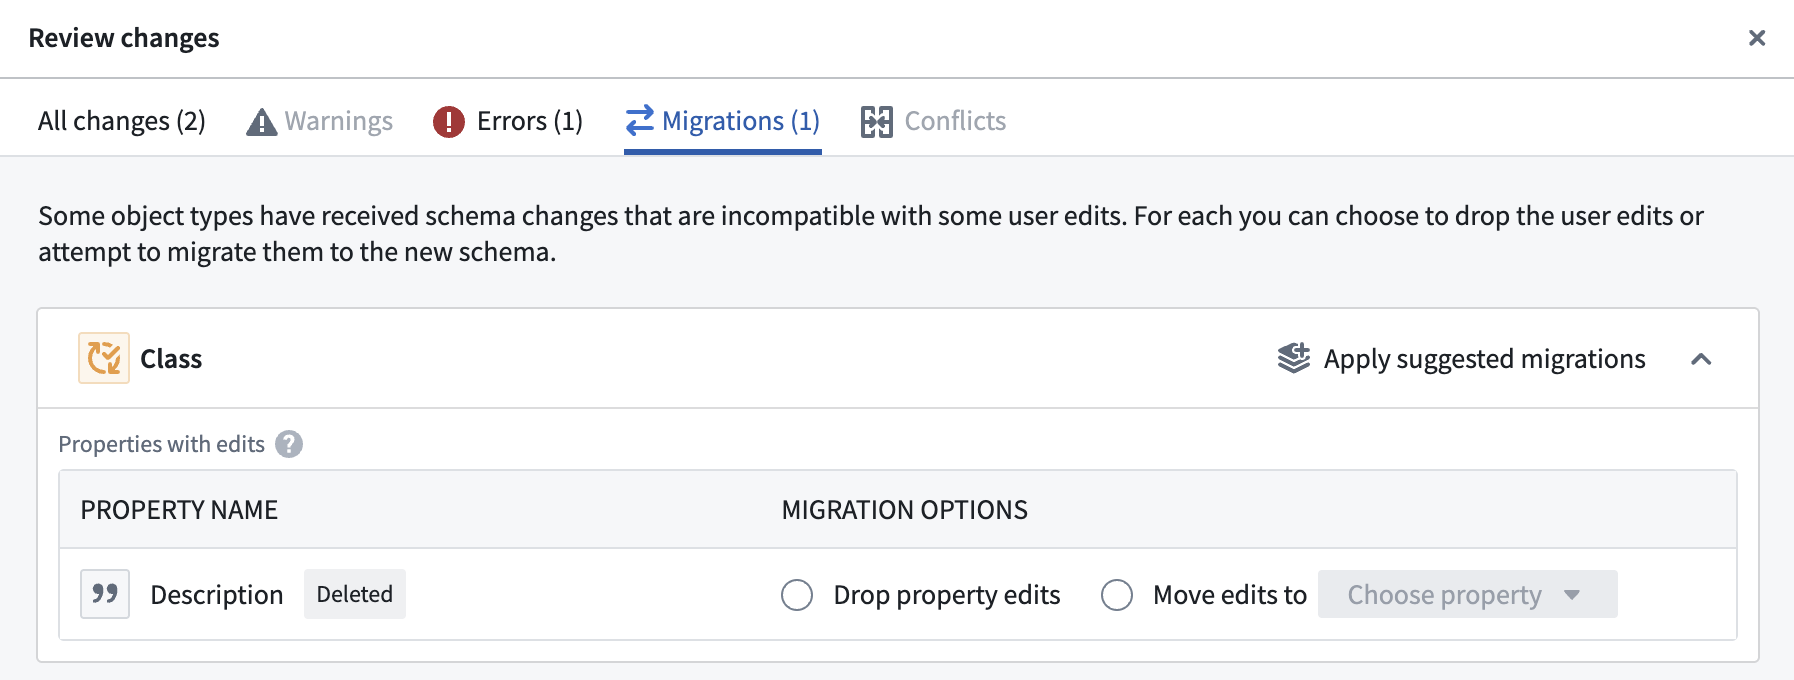Click the Properties with edits label
This screenshot has height=680, width=1794.
pyautogui.click(x=161, y=444)
